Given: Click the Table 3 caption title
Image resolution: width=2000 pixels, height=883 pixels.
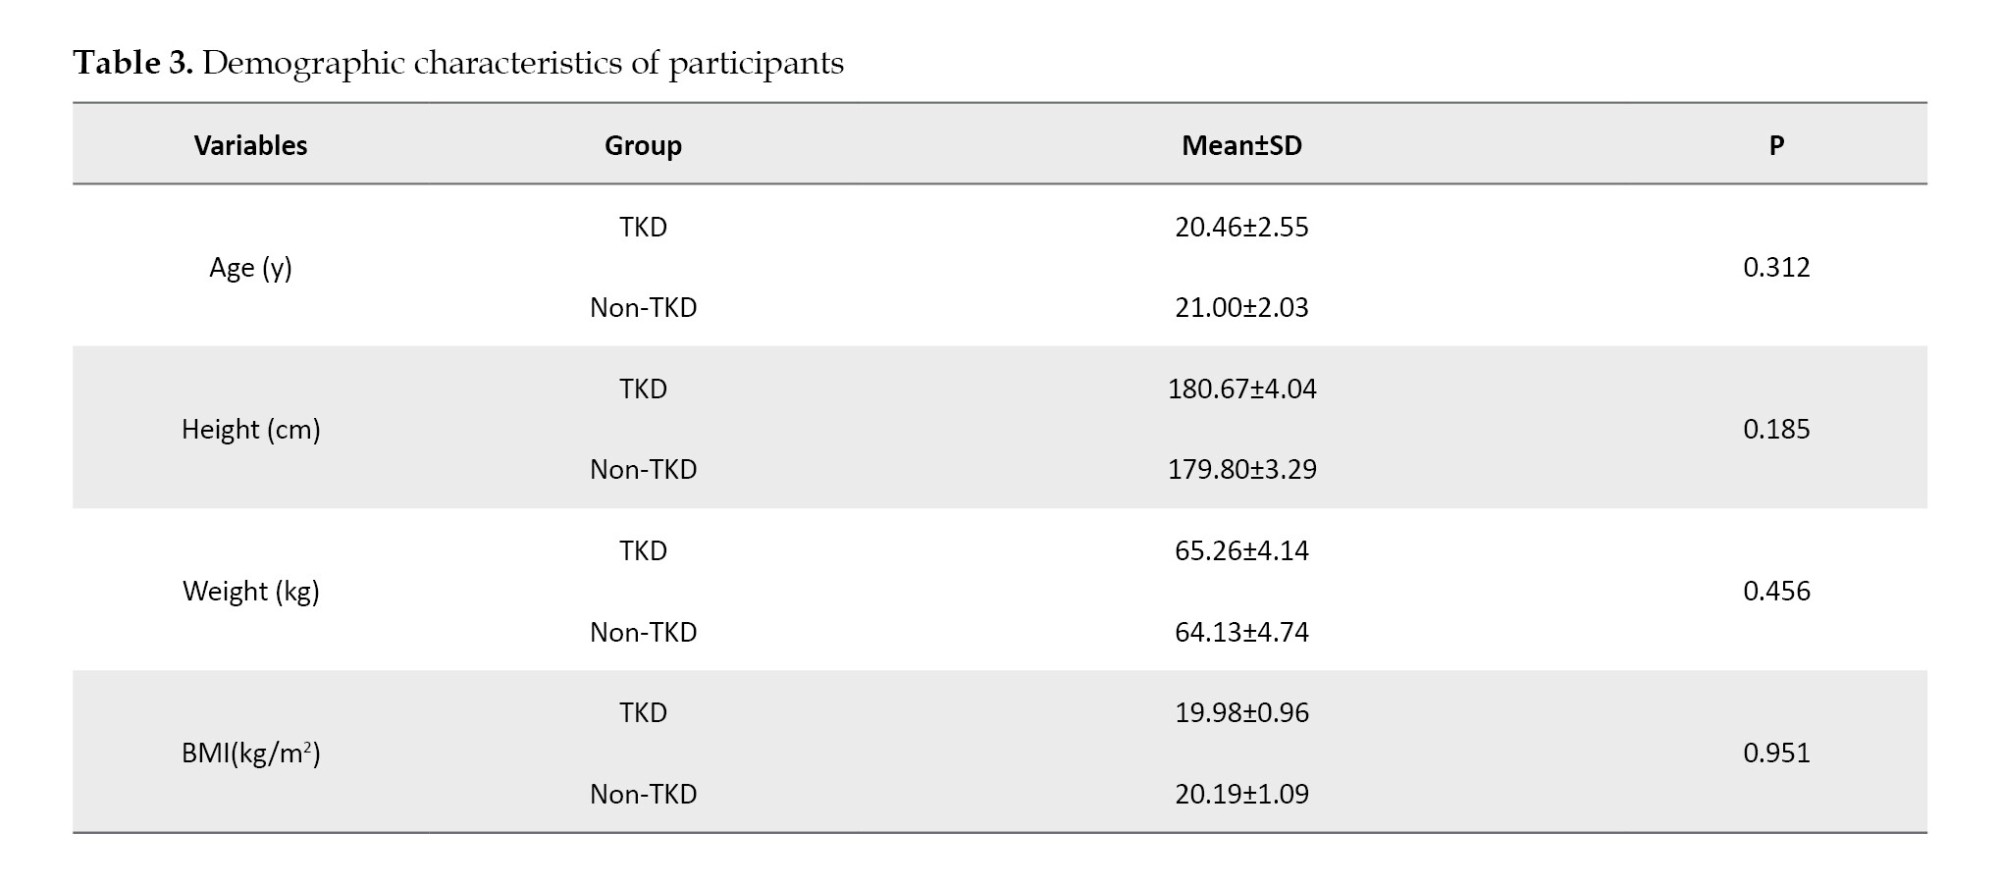Looking at the screenshot, I should tap(458, 63).
